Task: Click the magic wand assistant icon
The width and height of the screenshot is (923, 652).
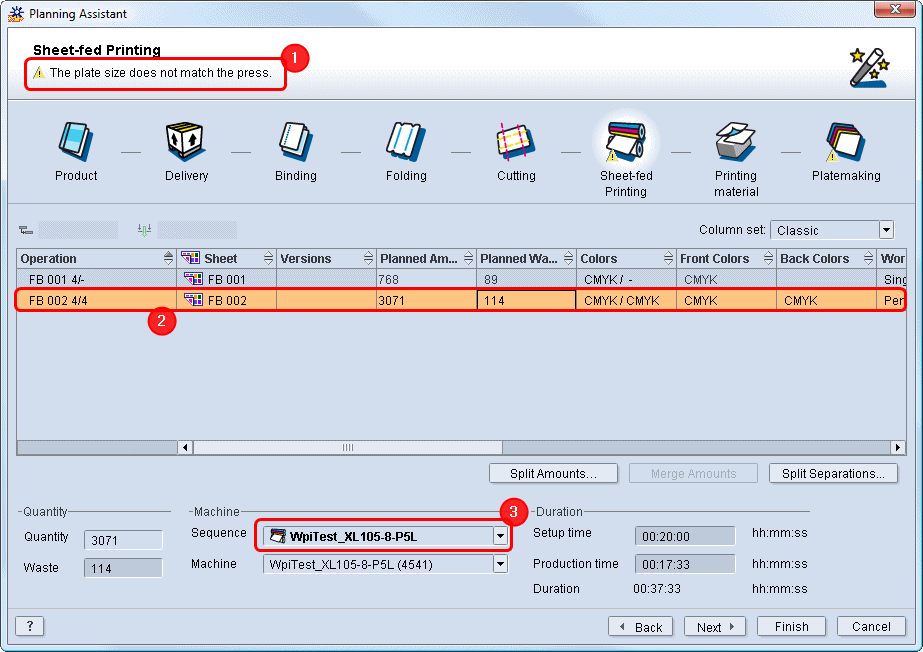Action: [x=868, y=67]
